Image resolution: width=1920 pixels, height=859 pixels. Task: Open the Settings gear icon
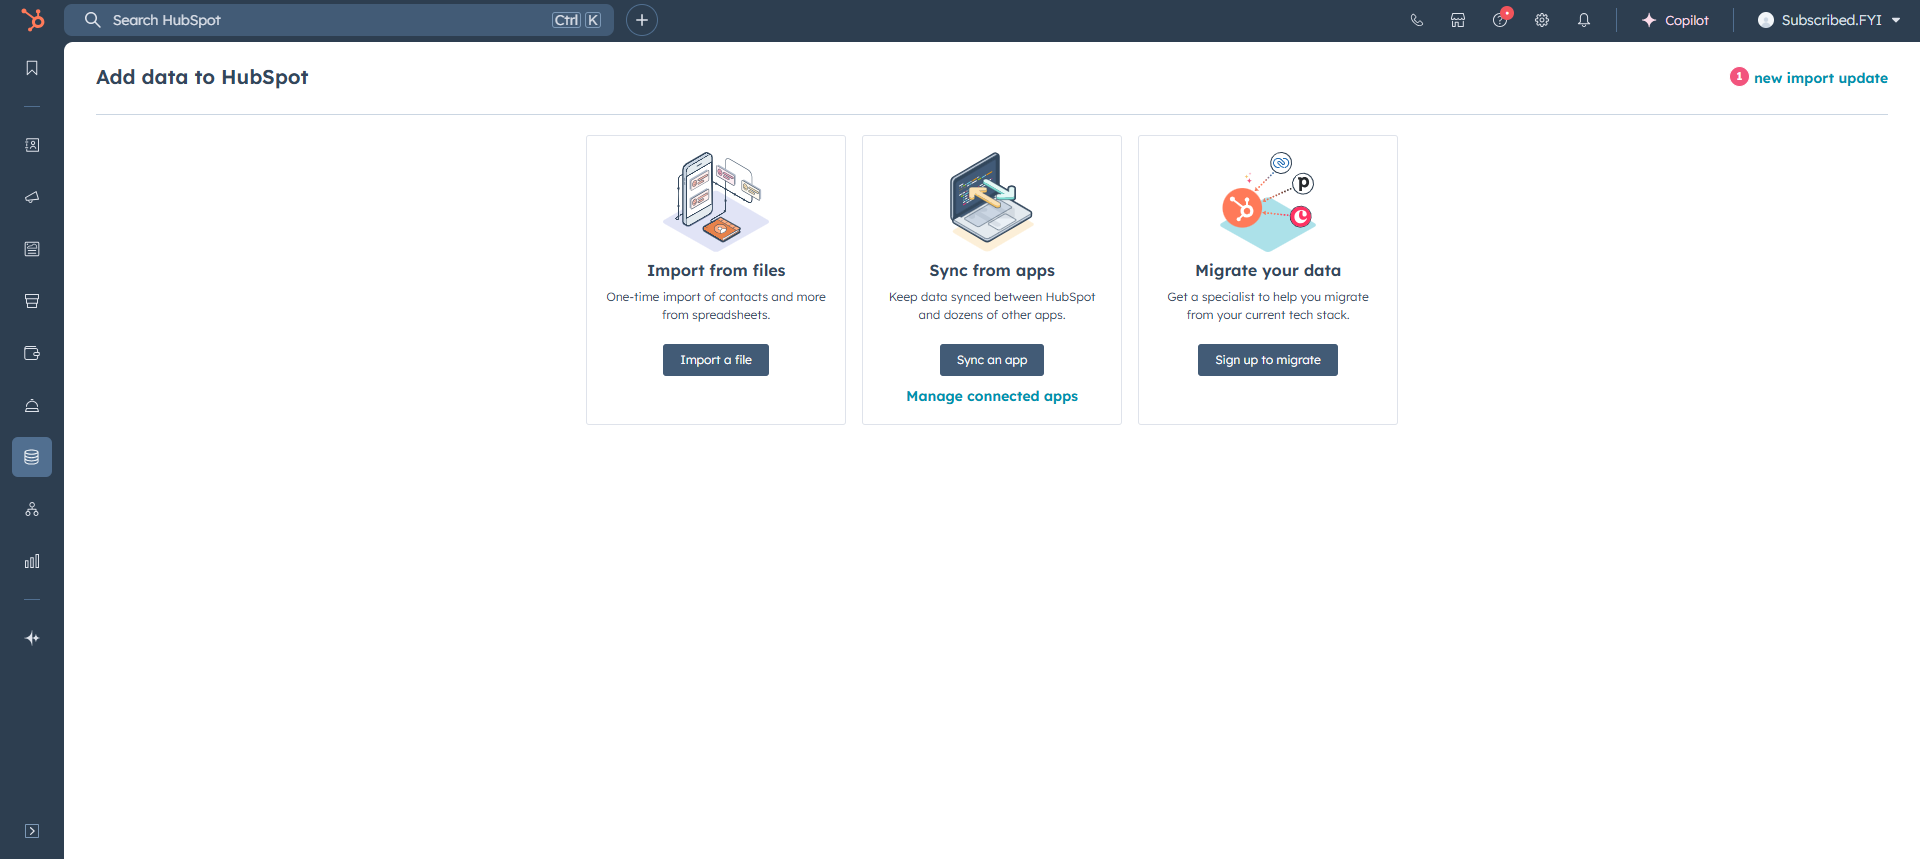click(1542, 20)
